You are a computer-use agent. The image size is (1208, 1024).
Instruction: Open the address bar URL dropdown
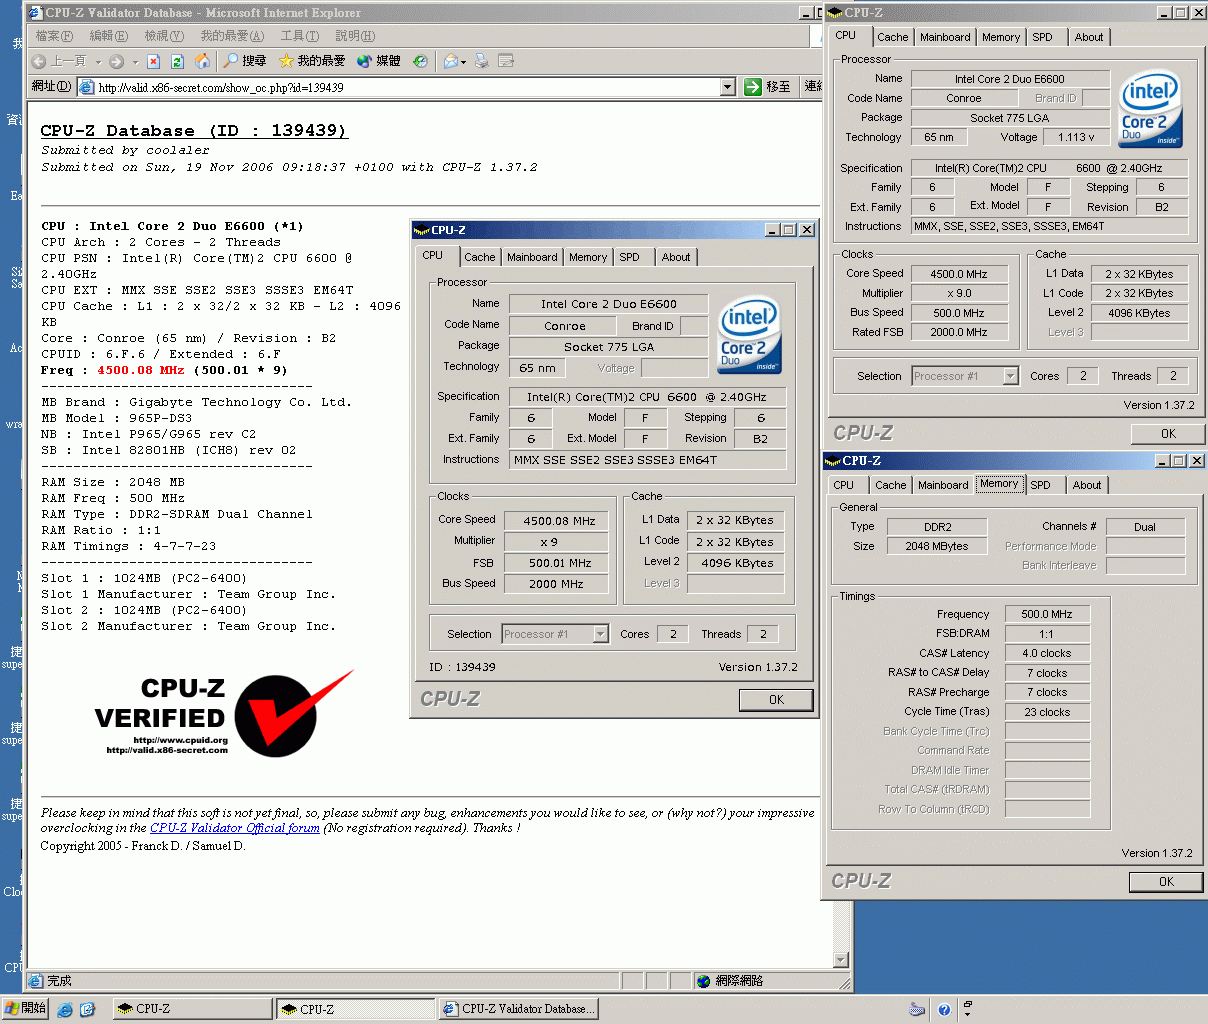728,87
